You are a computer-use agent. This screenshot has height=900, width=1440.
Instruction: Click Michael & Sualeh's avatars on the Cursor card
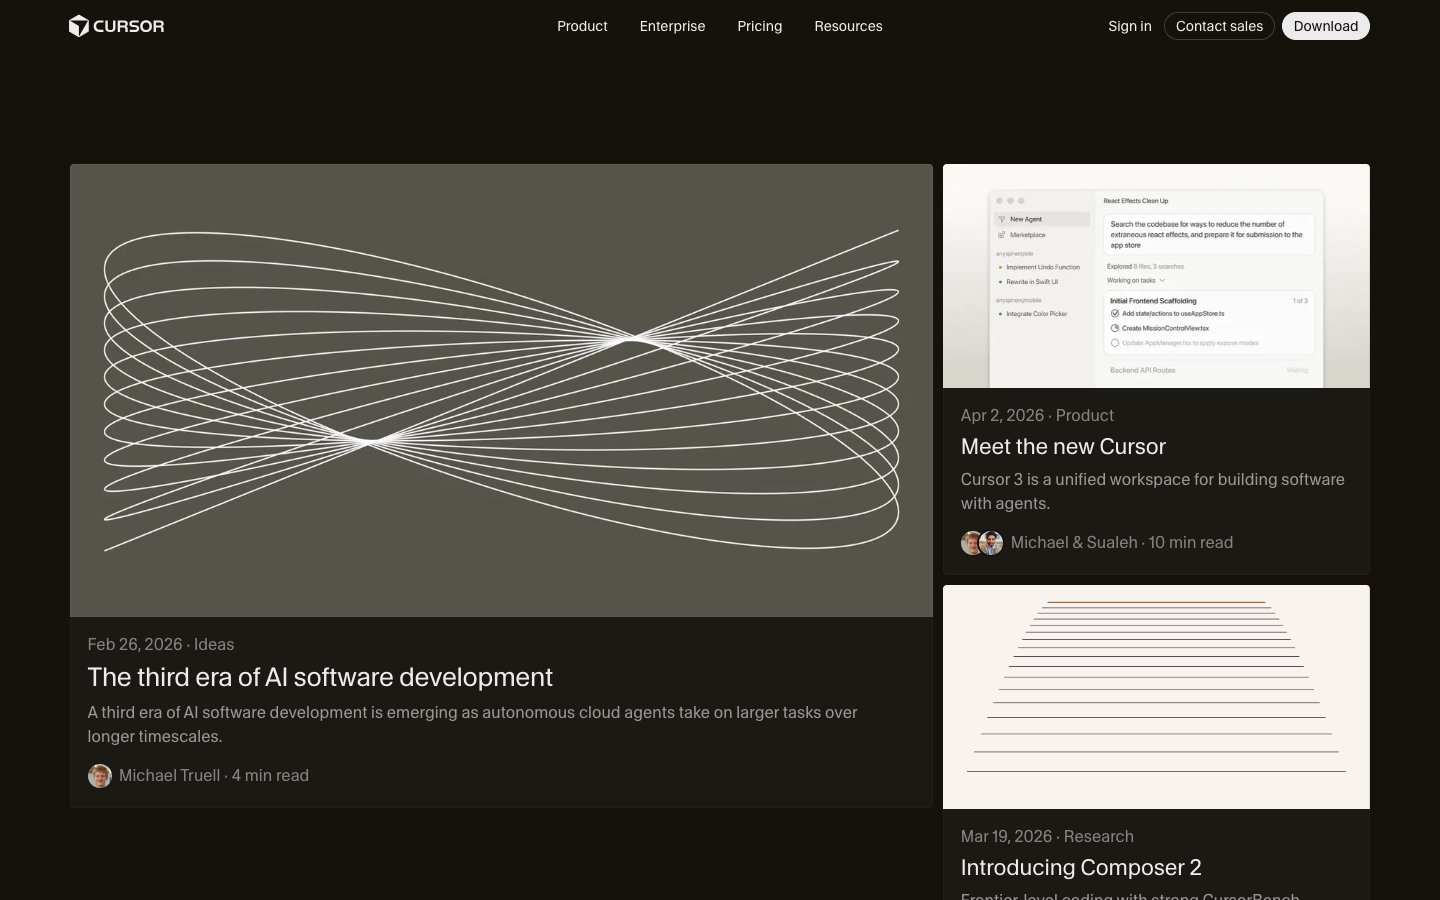pyautogui.click(x=981, y=543)
